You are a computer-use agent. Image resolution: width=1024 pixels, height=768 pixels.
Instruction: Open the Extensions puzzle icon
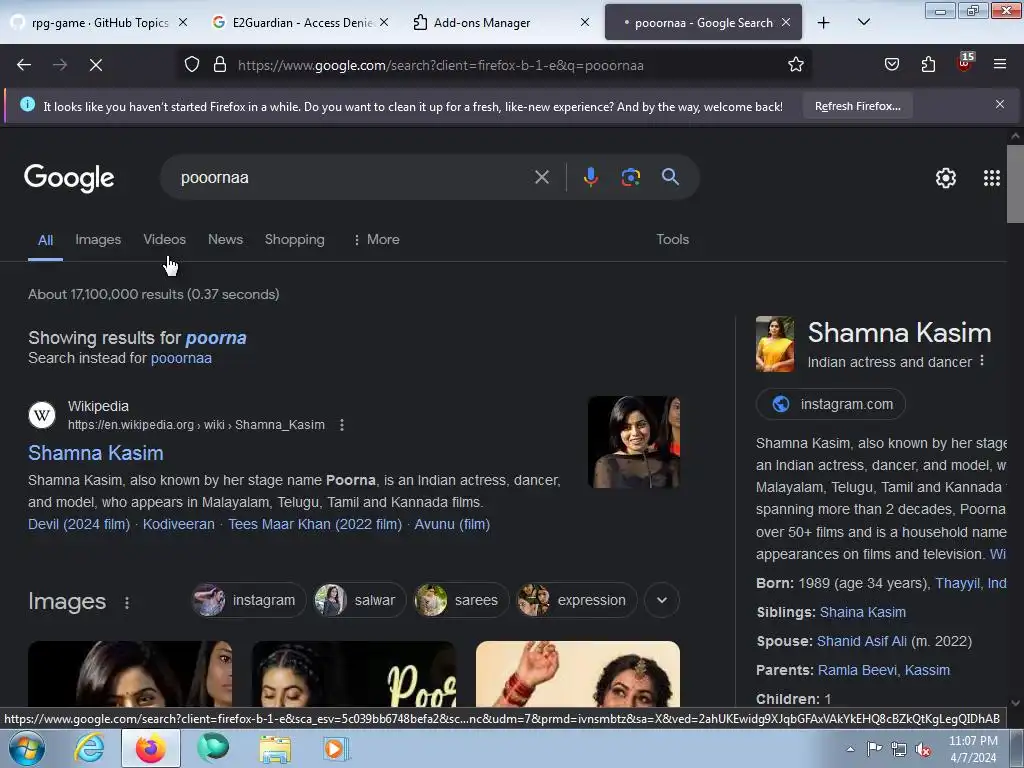[928, 65]
